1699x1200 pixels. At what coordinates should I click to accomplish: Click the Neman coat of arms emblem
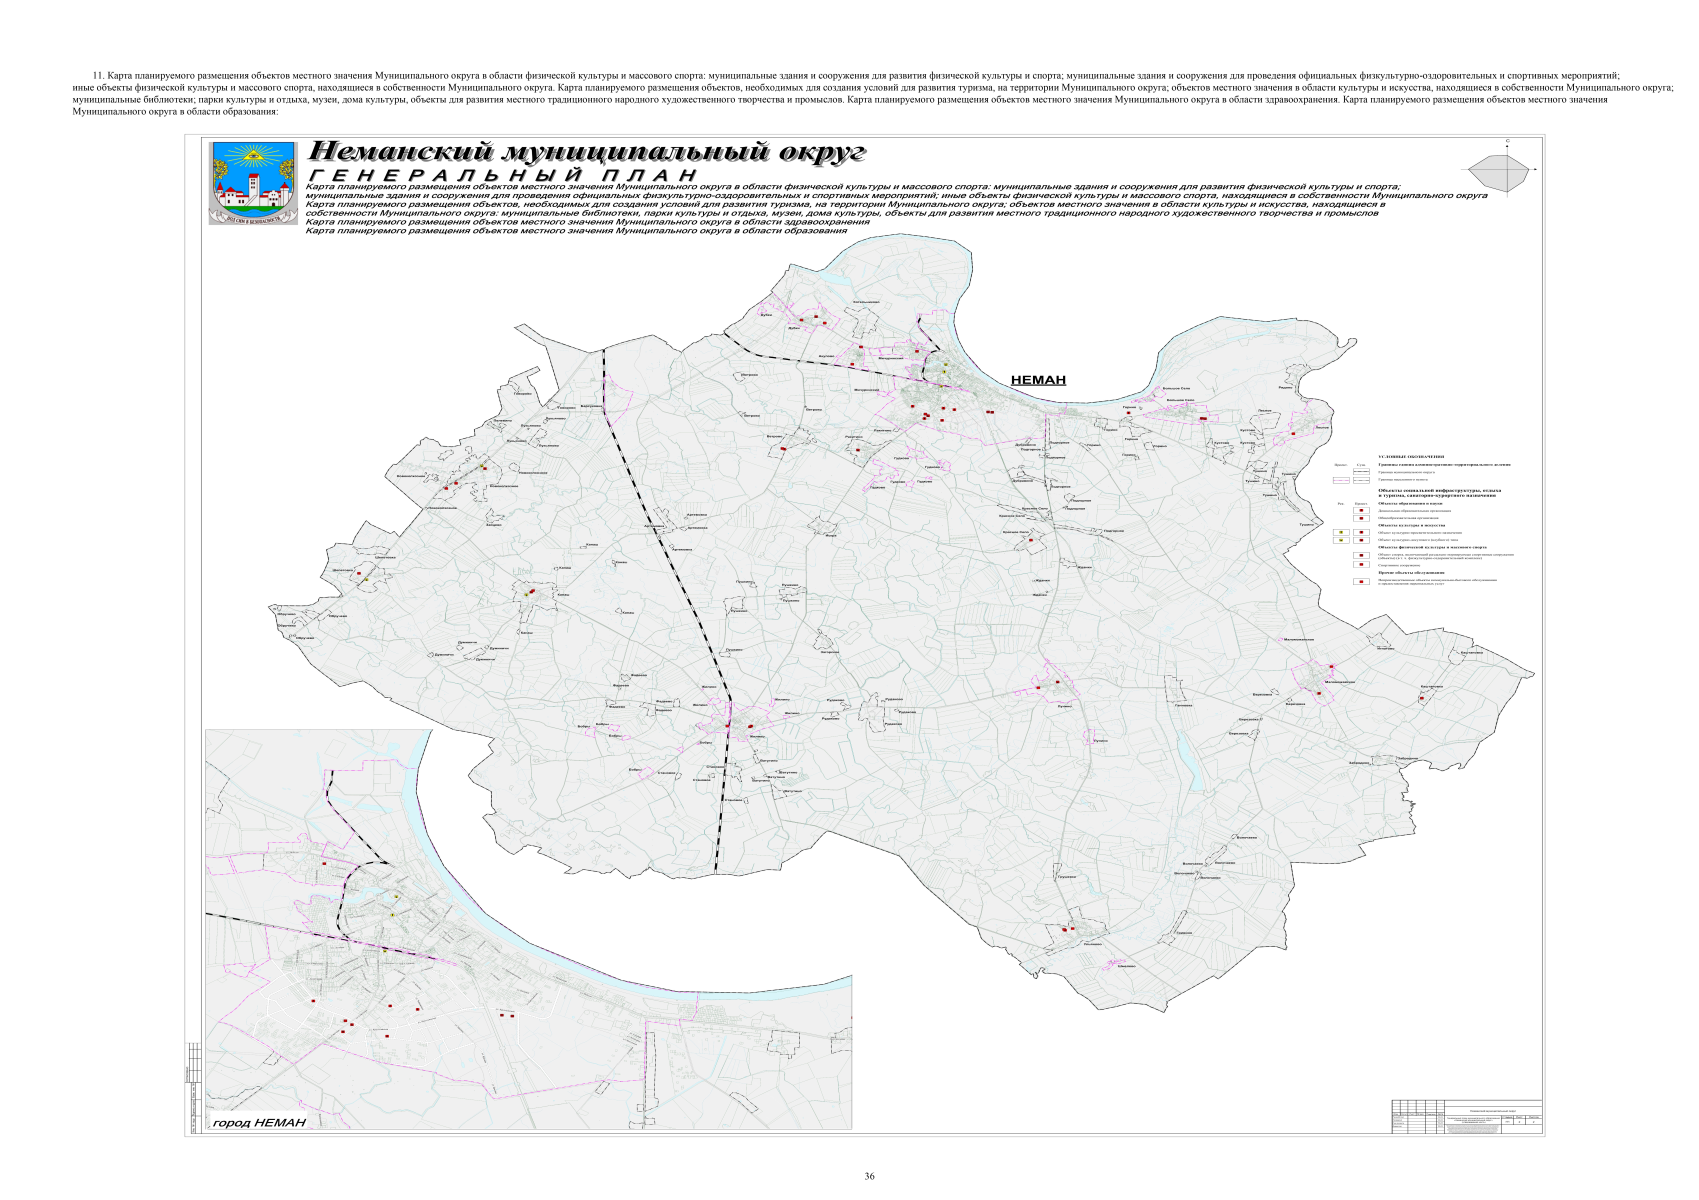[252, 181]
